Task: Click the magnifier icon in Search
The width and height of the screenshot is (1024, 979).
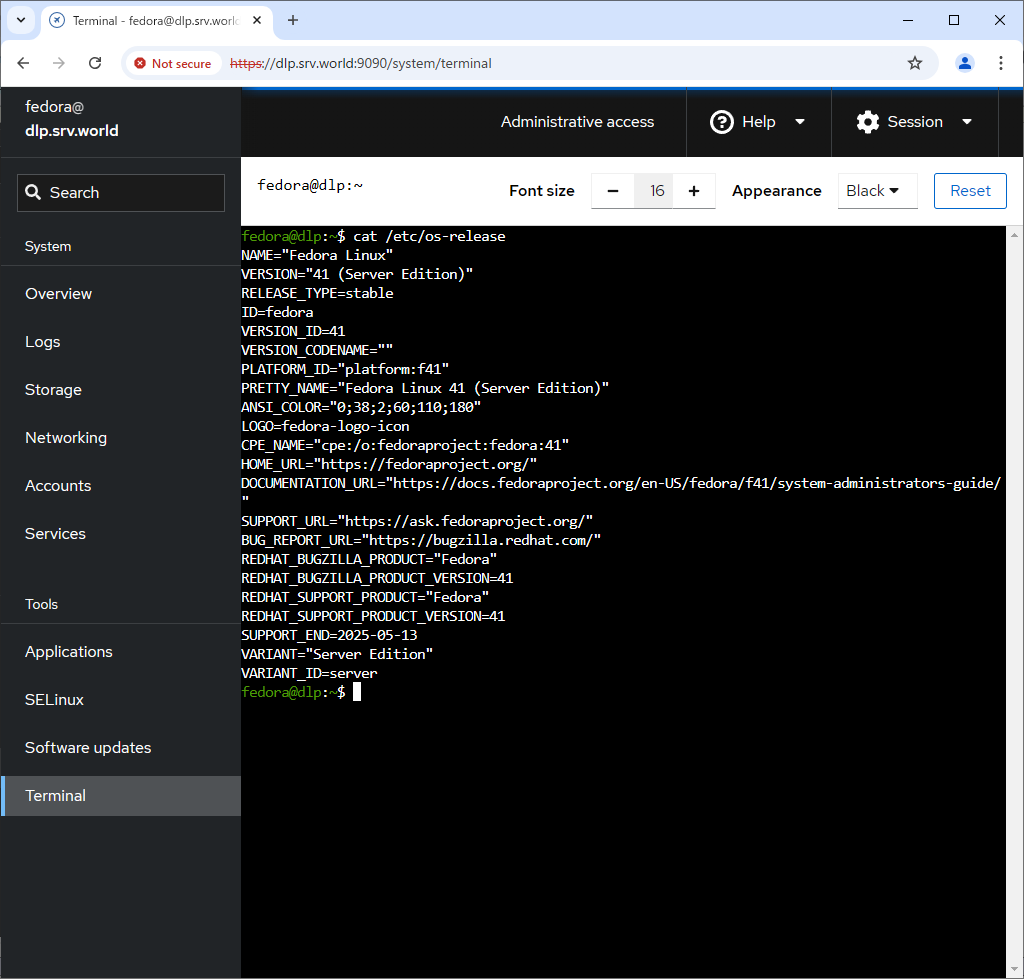Action: (x=33, y=192)
